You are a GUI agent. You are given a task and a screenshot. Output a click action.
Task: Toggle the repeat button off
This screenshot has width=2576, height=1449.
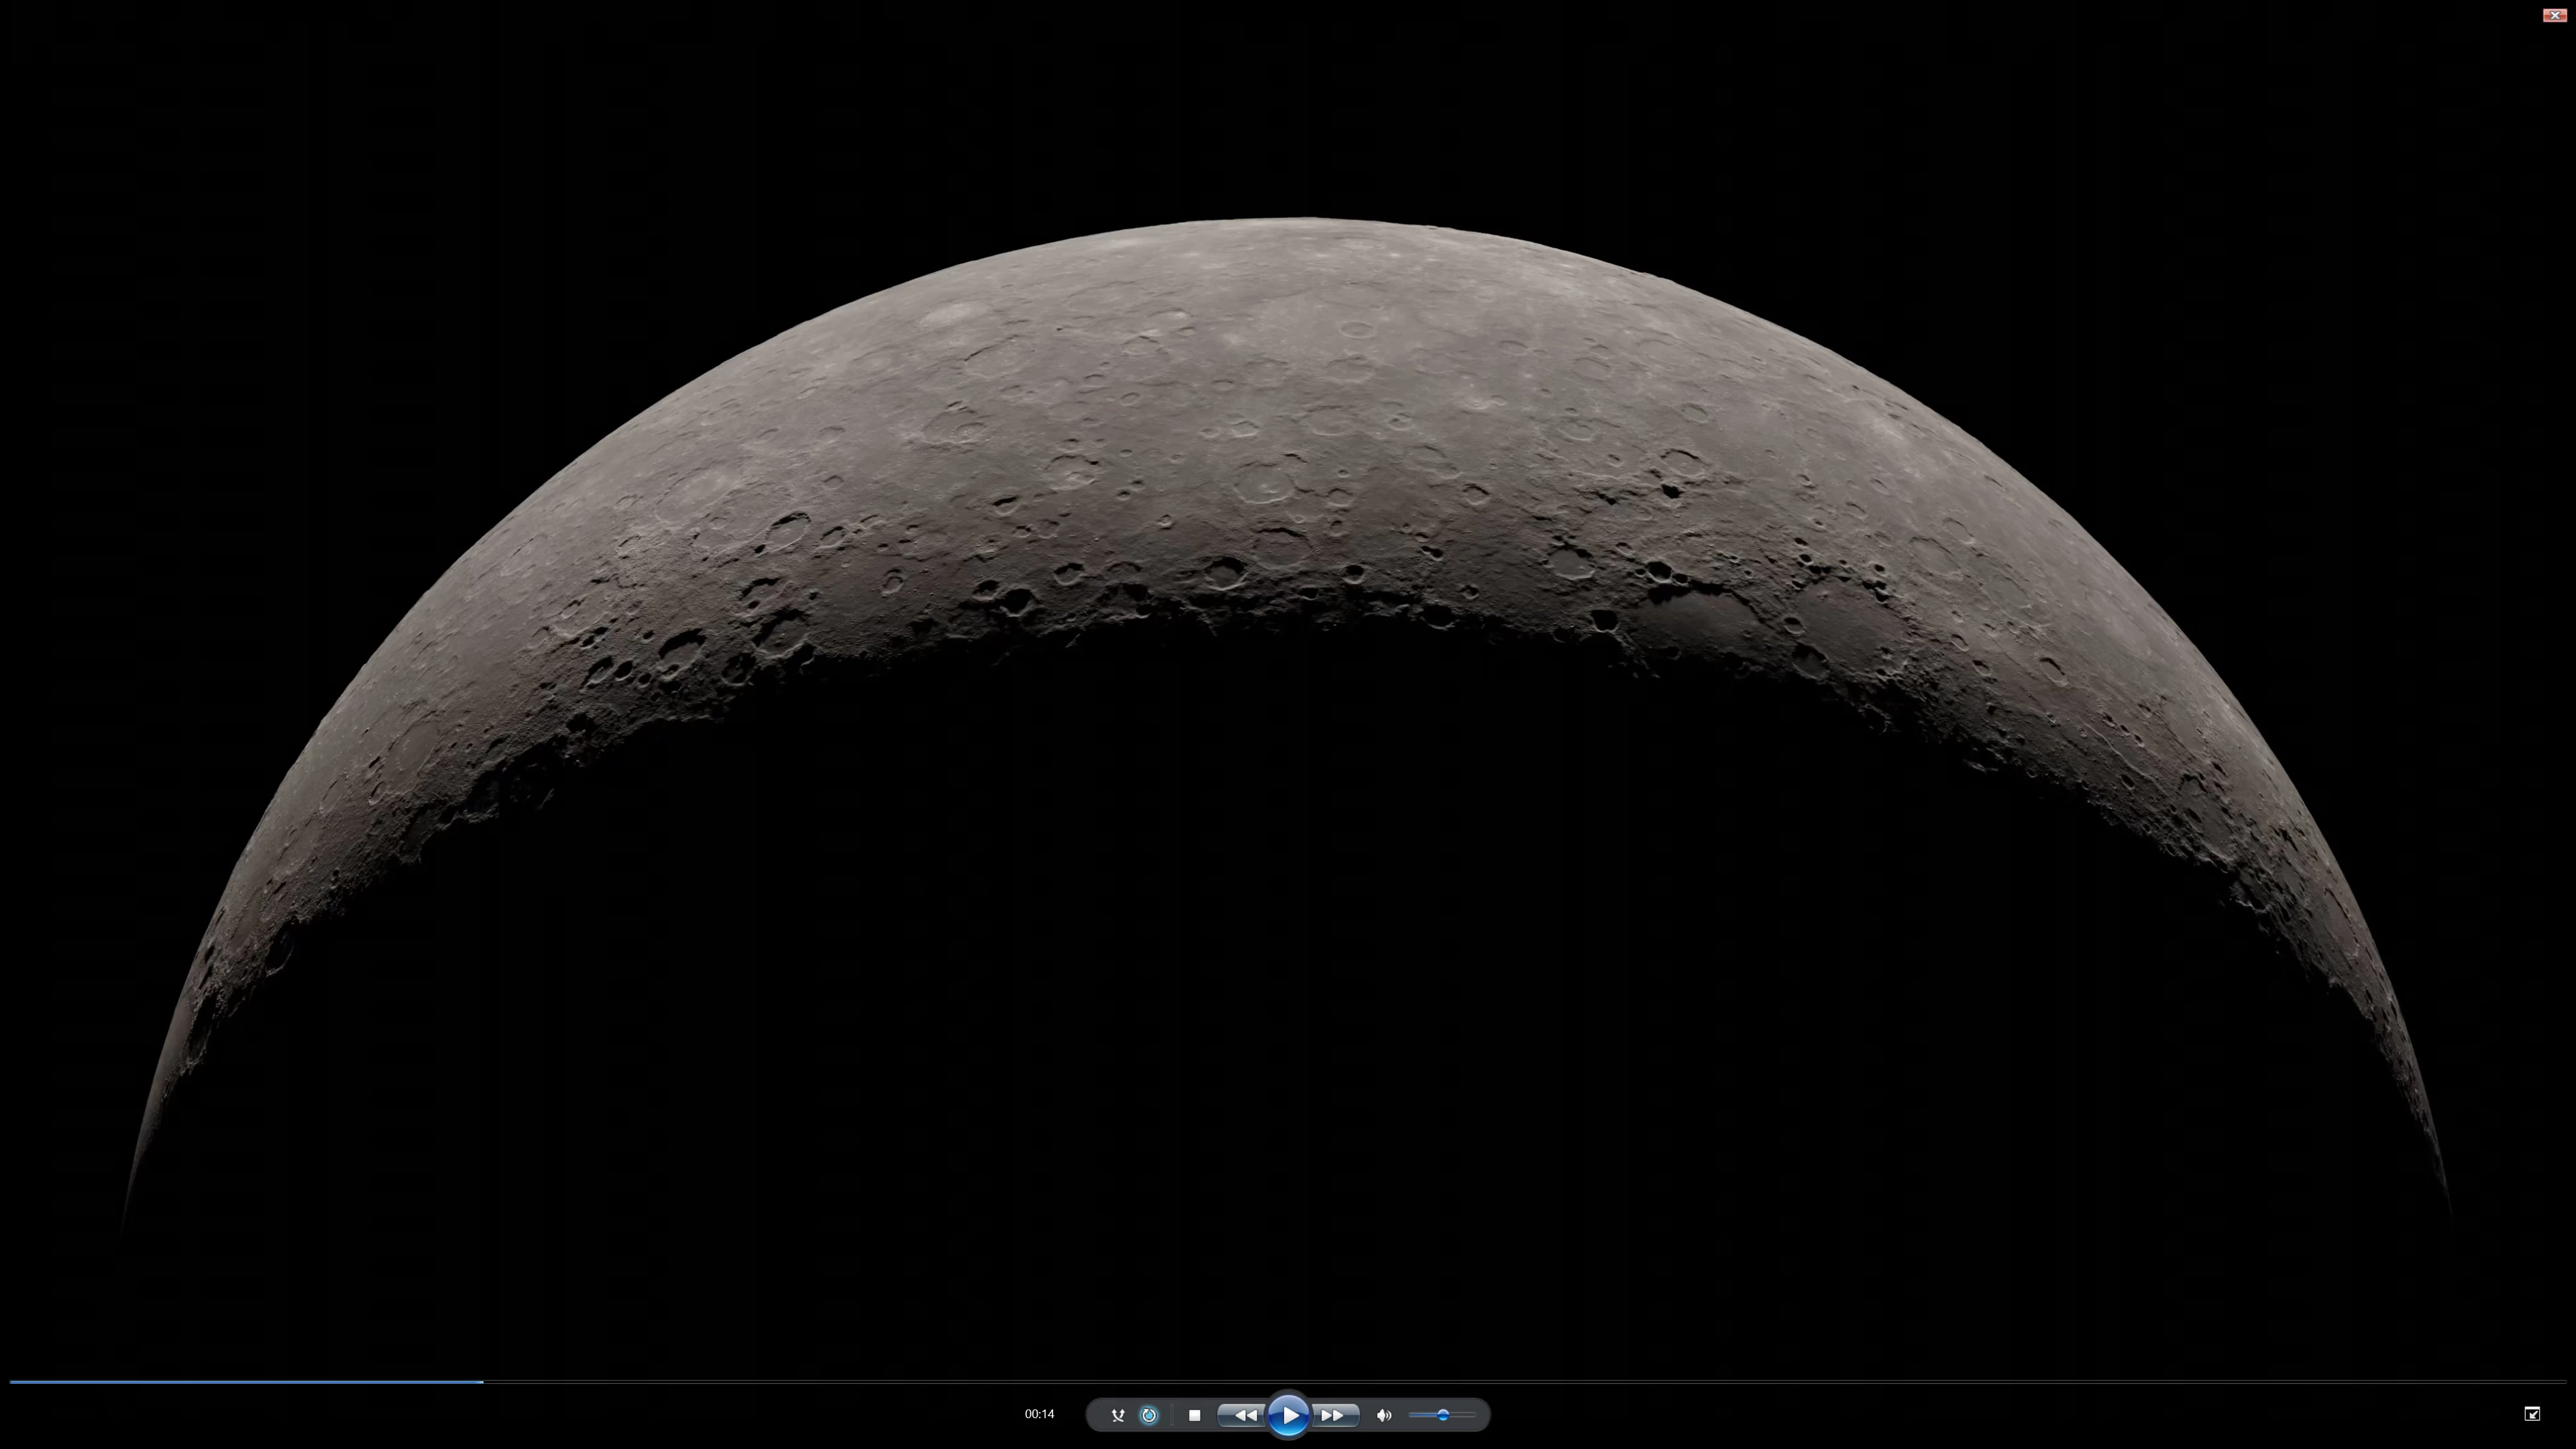(x=1149, y=1415)
